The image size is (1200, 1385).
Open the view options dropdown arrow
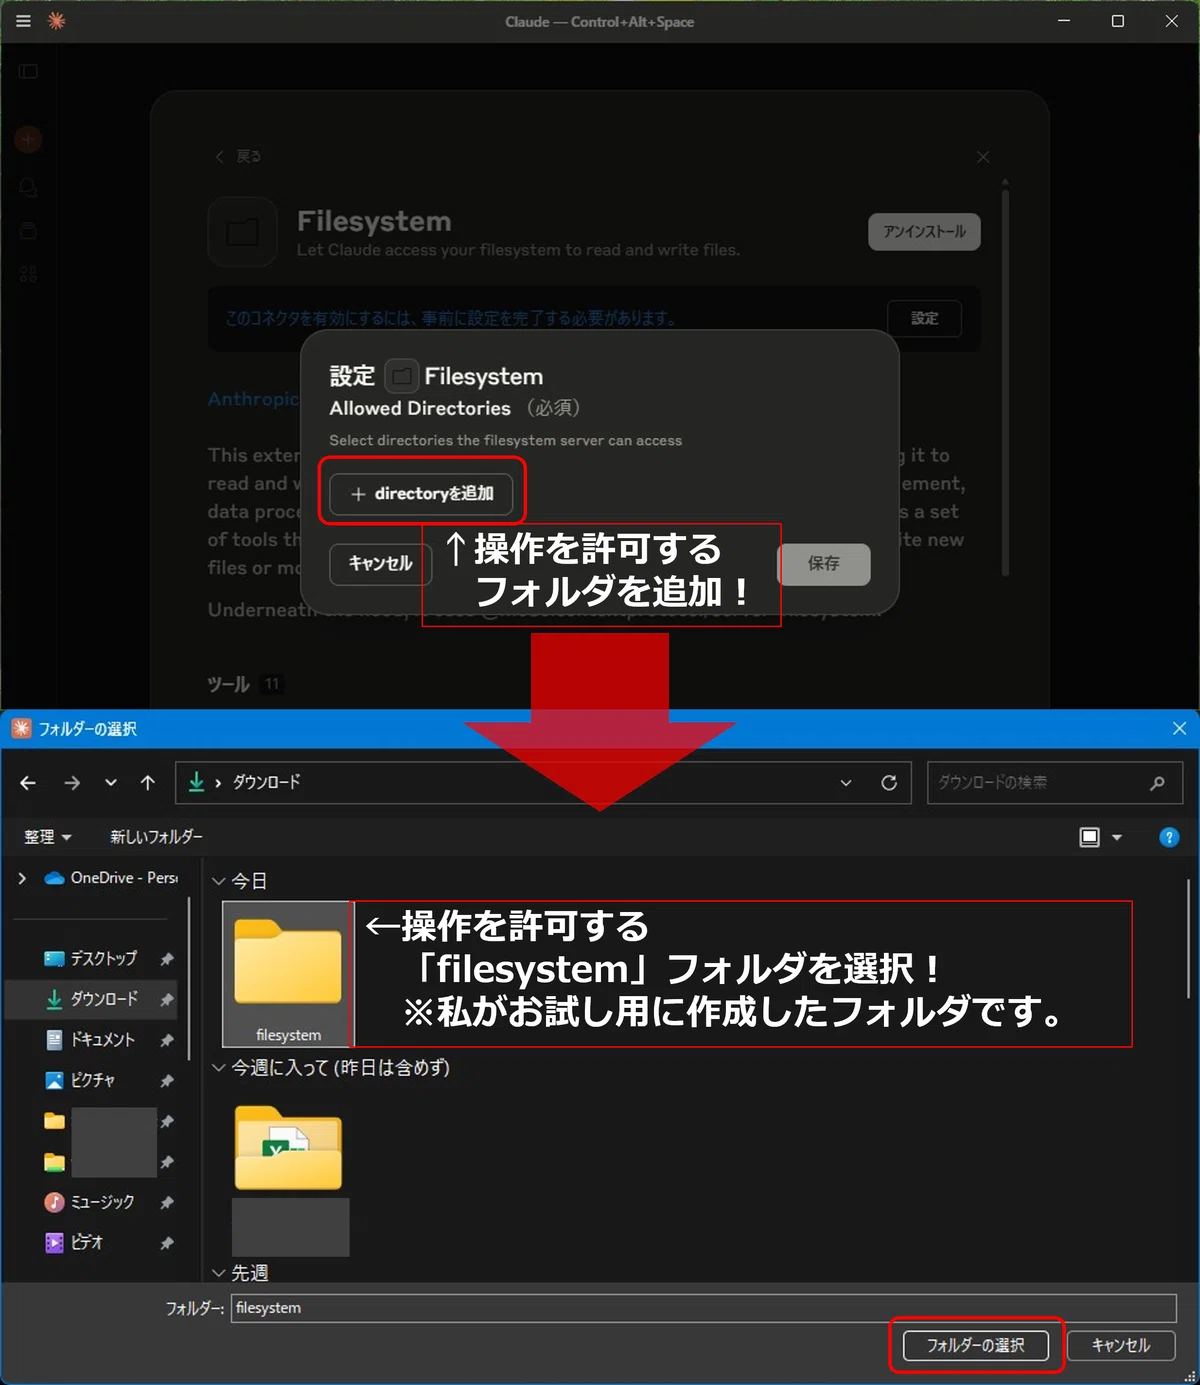click(1117, 837)
